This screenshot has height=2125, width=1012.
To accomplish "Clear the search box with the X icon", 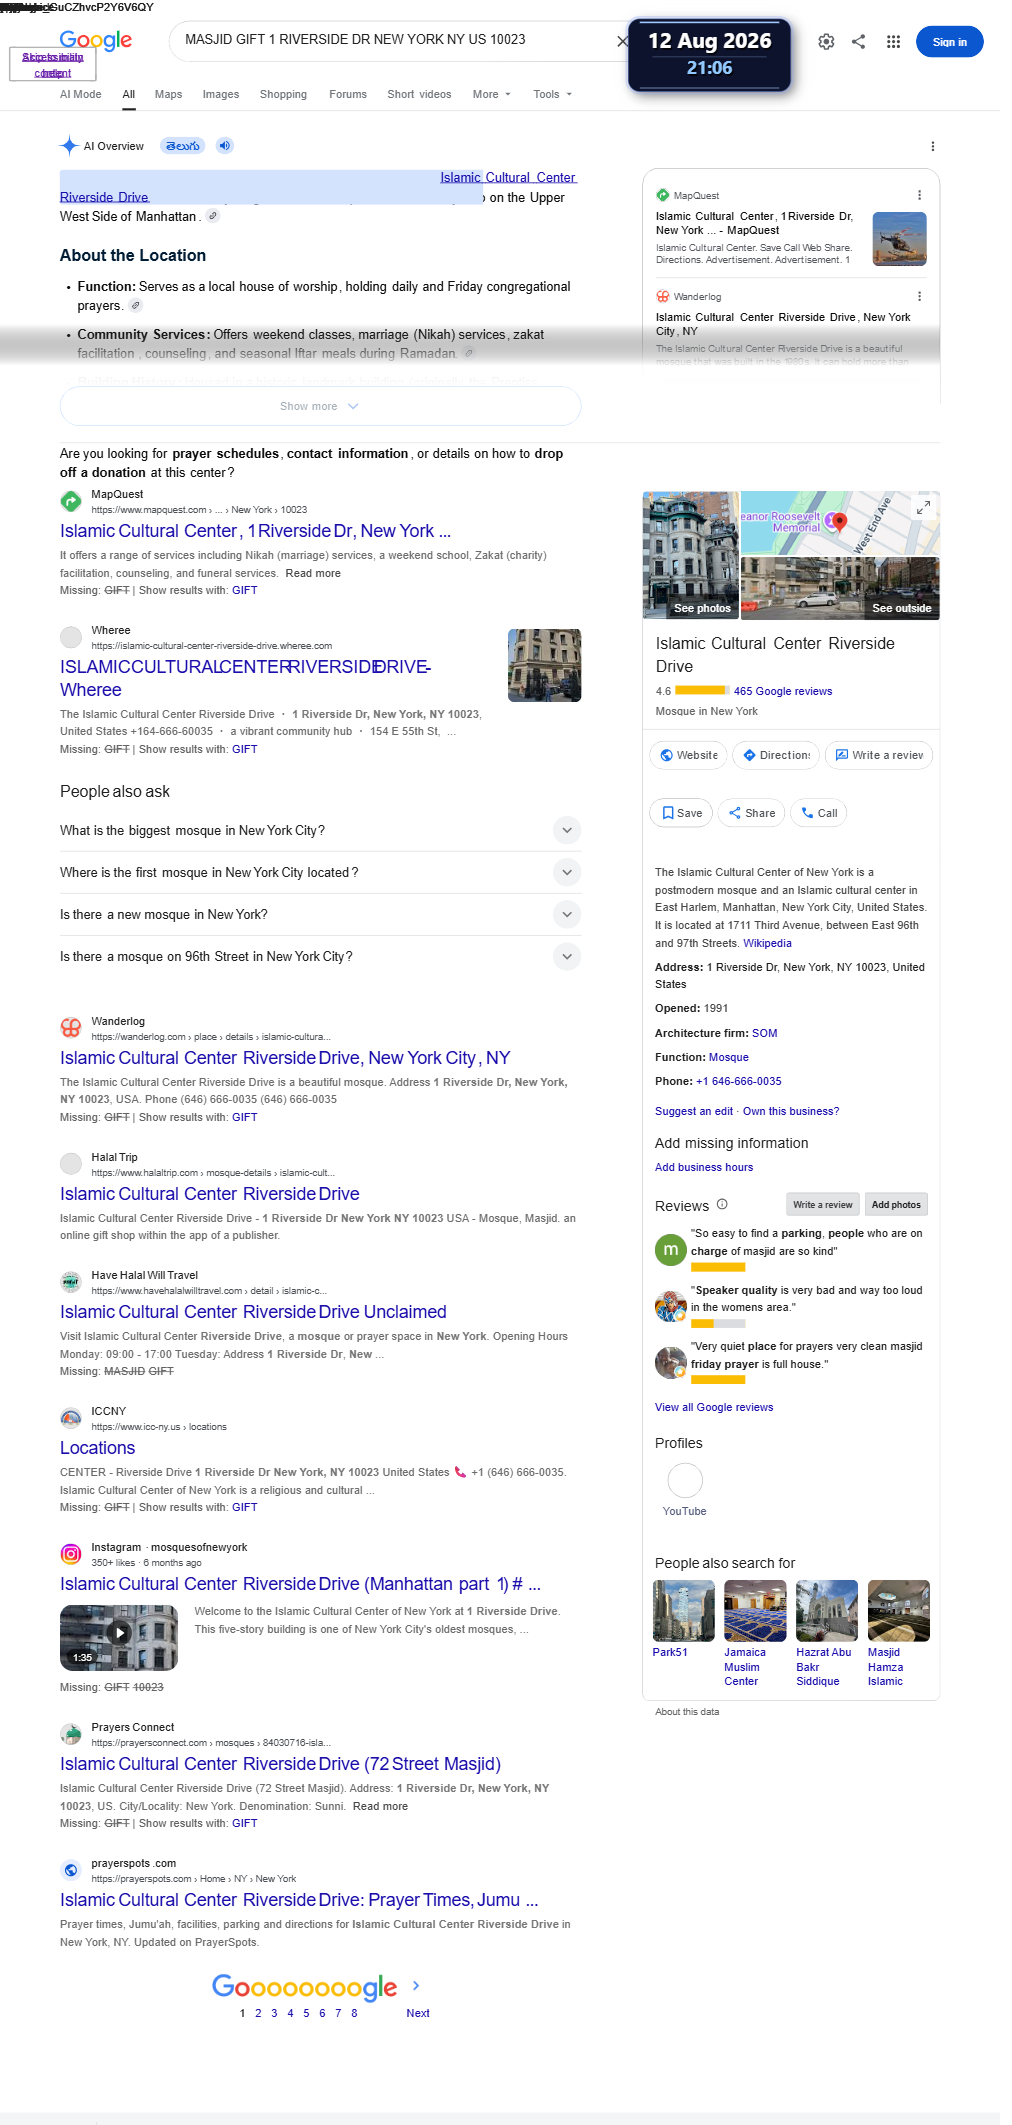I will (622, 41).
